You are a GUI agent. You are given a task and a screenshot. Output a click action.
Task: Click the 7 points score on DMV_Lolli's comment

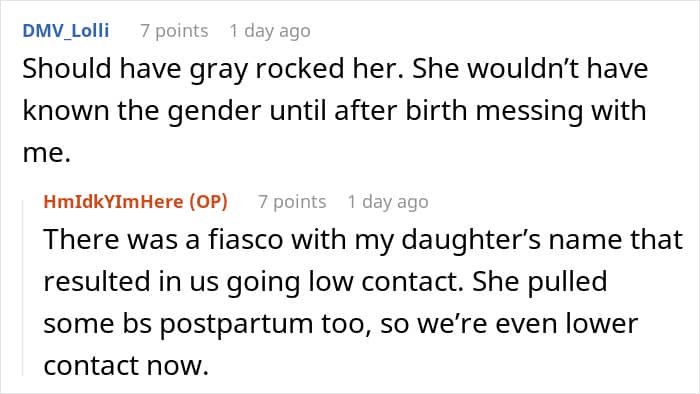174,31
